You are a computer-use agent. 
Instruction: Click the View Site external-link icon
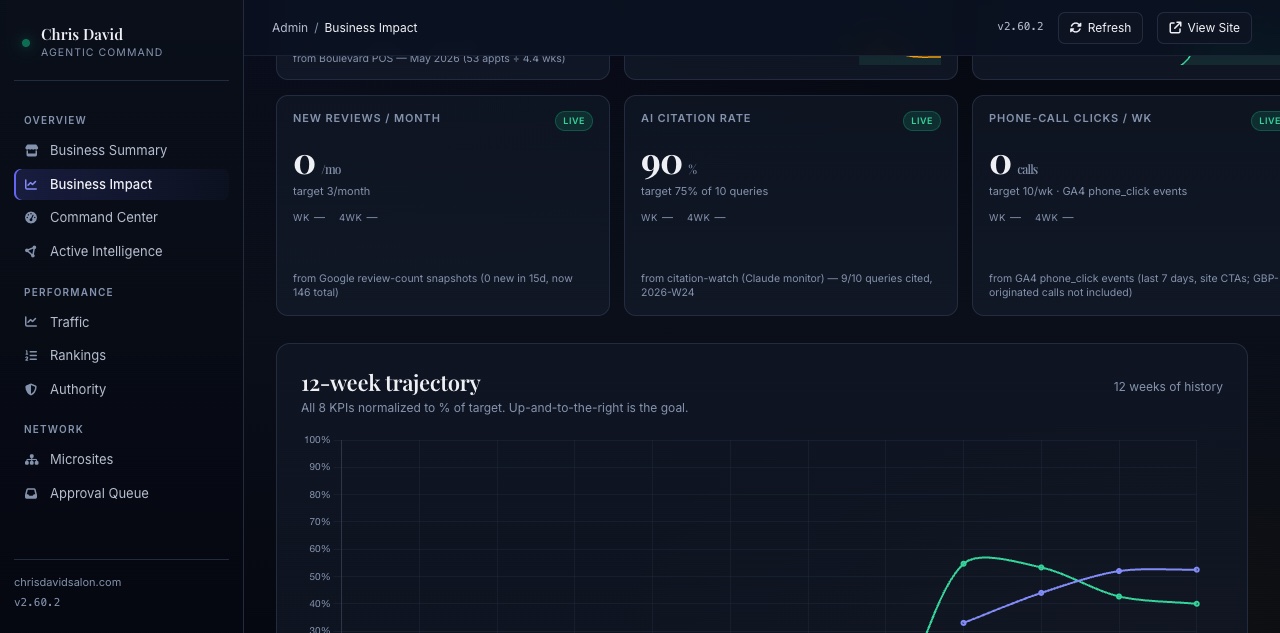pos(1175,28)
